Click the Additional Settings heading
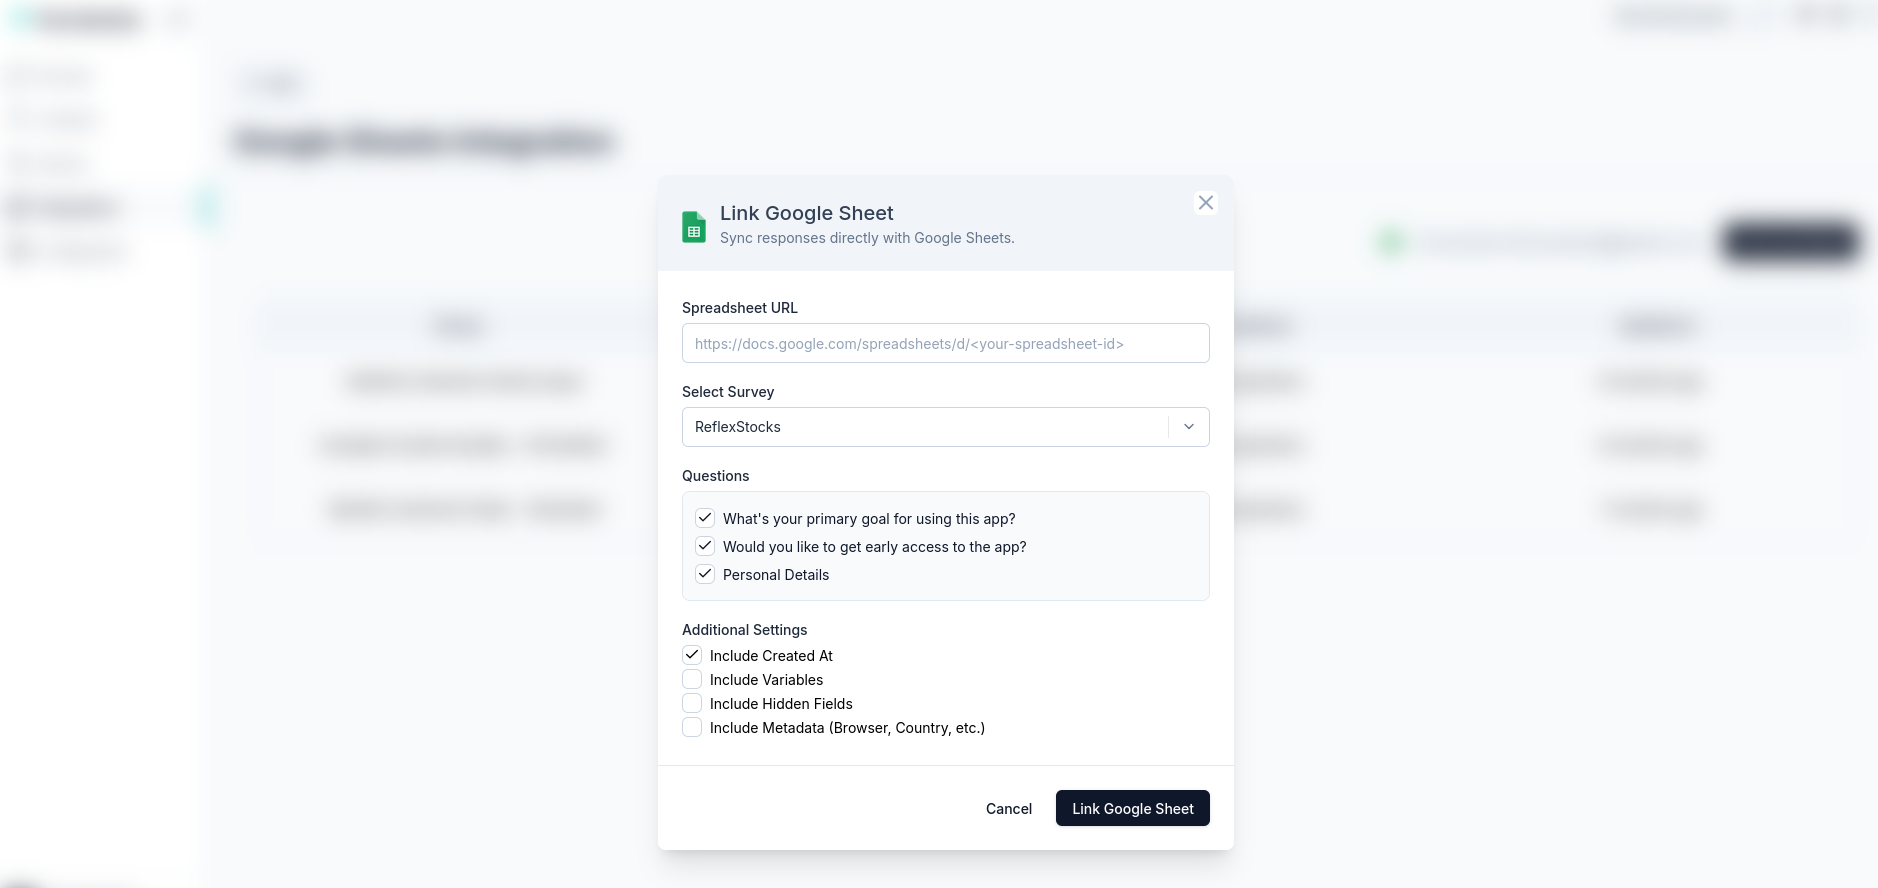The image size is (1878, 888). point(745,630)
